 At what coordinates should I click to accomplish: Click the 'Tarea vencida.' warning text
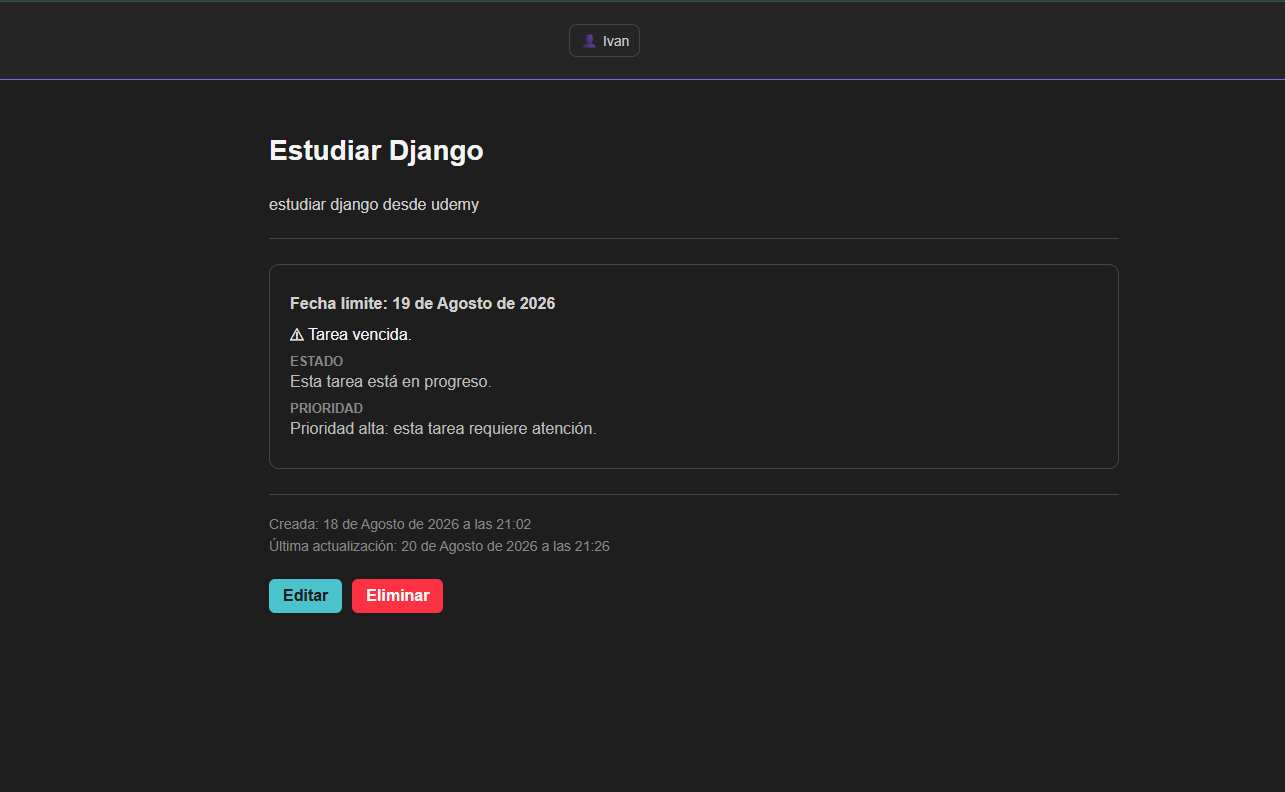click(x=360, y=335)
